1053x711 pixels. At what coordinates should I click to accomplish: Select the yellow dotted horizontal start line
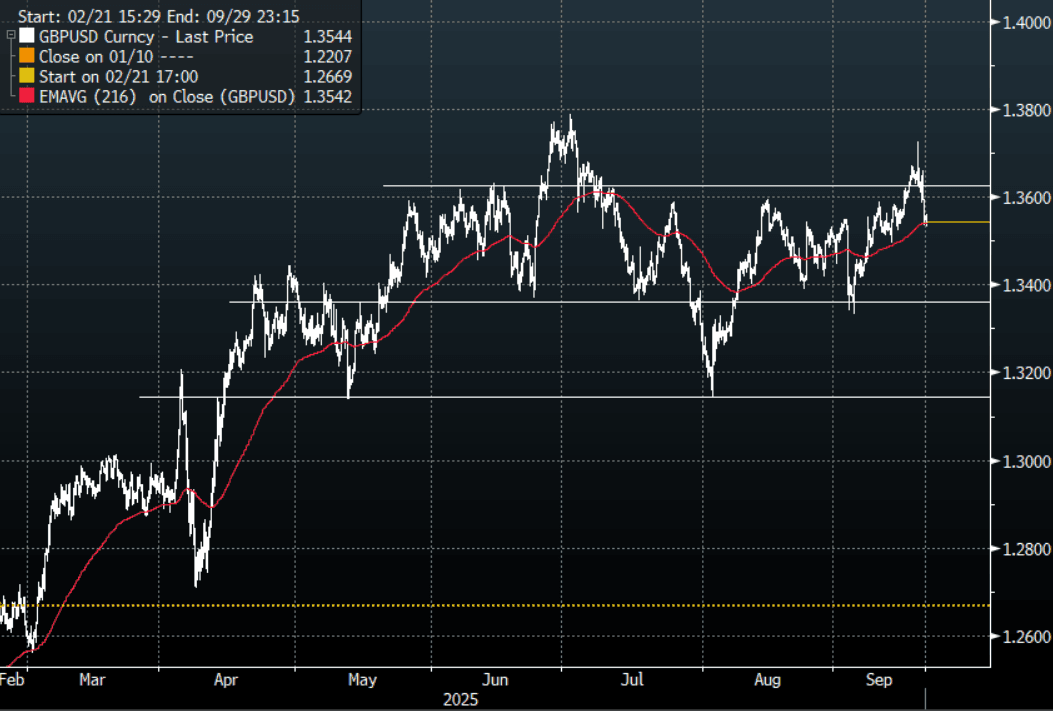pyautogui.click(x=500, y=605)
